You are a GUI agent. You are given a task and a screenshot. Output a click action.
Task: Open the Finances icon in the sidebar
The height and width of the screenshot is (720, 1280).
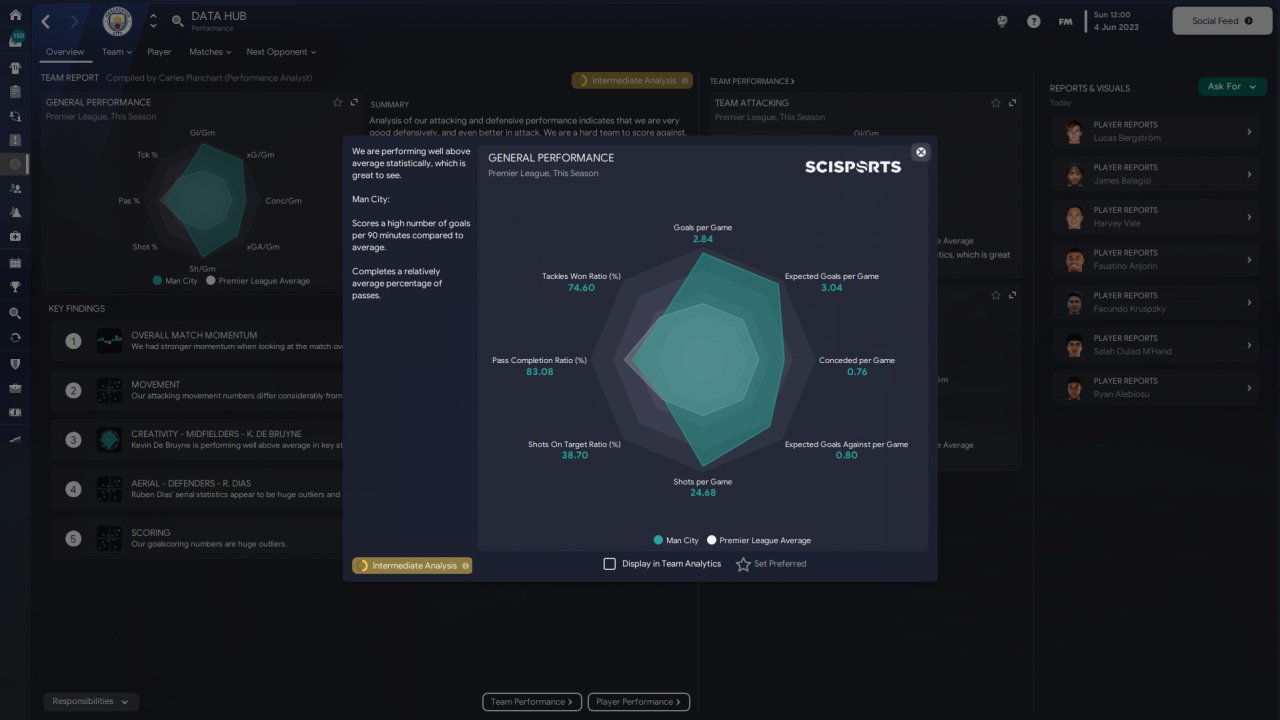pos(15,412)
